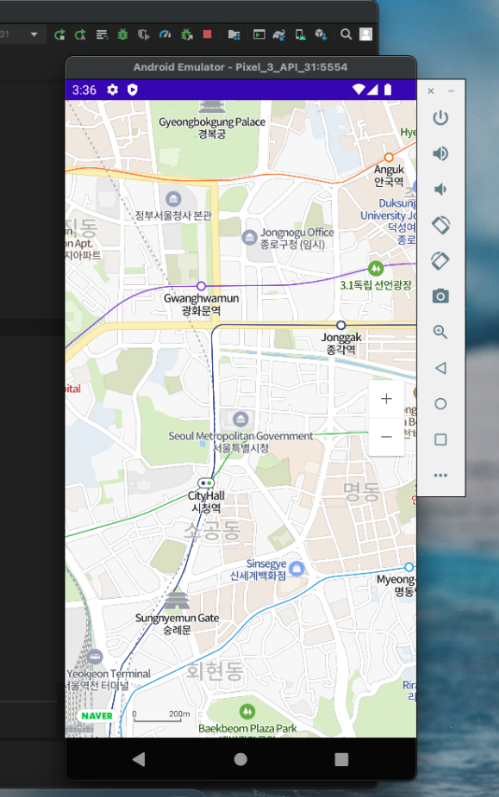Viewport: 499px width, 797px height.
Task: Tap Android navigation bar Home button
Action: coord(240,759)
